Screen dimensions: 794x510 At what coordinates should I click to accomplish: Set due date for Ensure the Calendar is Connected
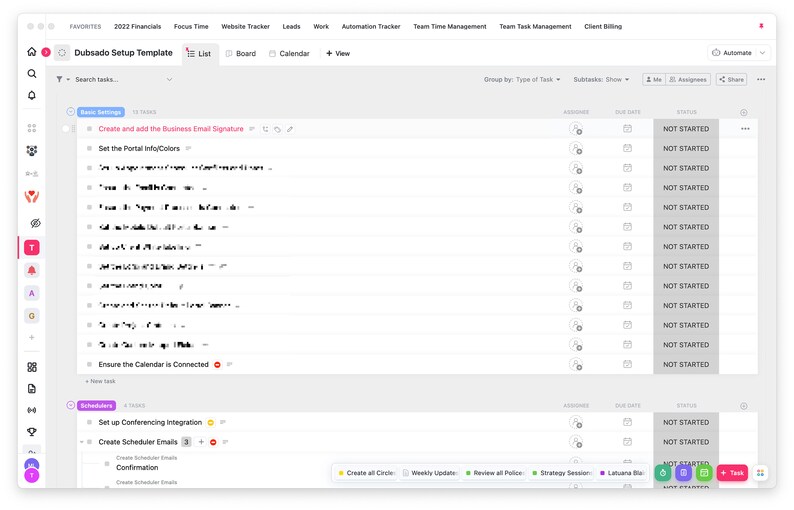tap(627, 364)
